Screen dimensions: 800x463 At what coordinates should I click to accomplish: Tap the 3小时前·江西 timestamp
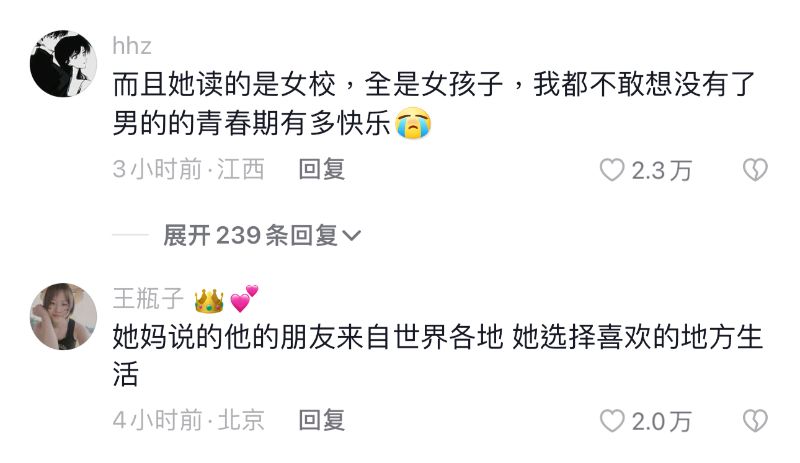pos(188,169)
